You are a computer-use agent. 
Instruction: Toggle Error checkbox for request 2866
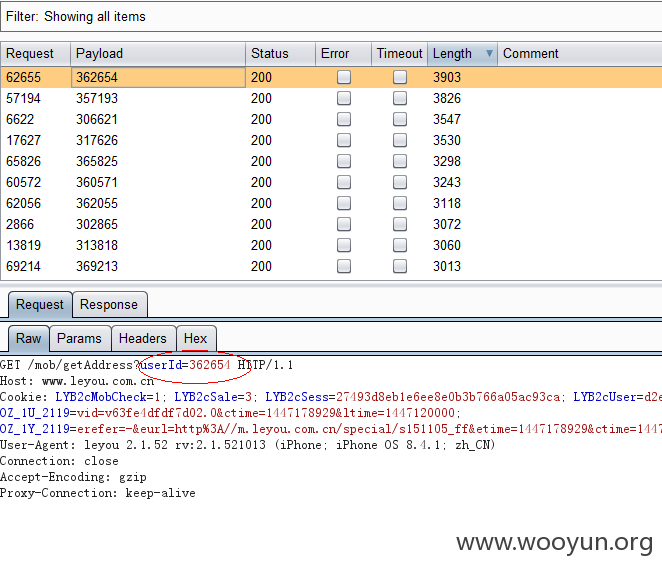344,224
